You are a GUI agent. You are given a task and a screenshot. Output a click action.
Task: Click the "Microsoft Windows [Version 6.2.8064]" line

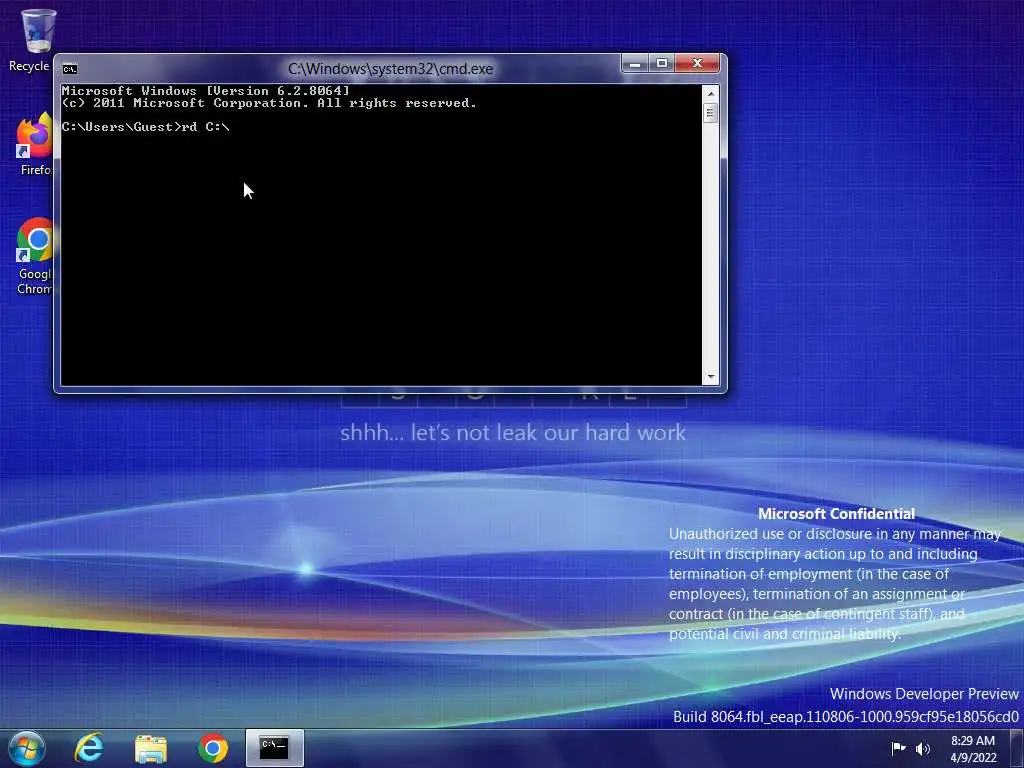click(x=206, y=91)
